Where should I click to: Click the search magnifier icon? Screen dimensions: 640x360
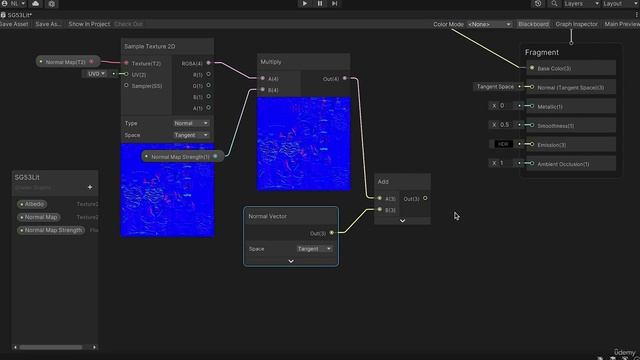pos(554,4)
